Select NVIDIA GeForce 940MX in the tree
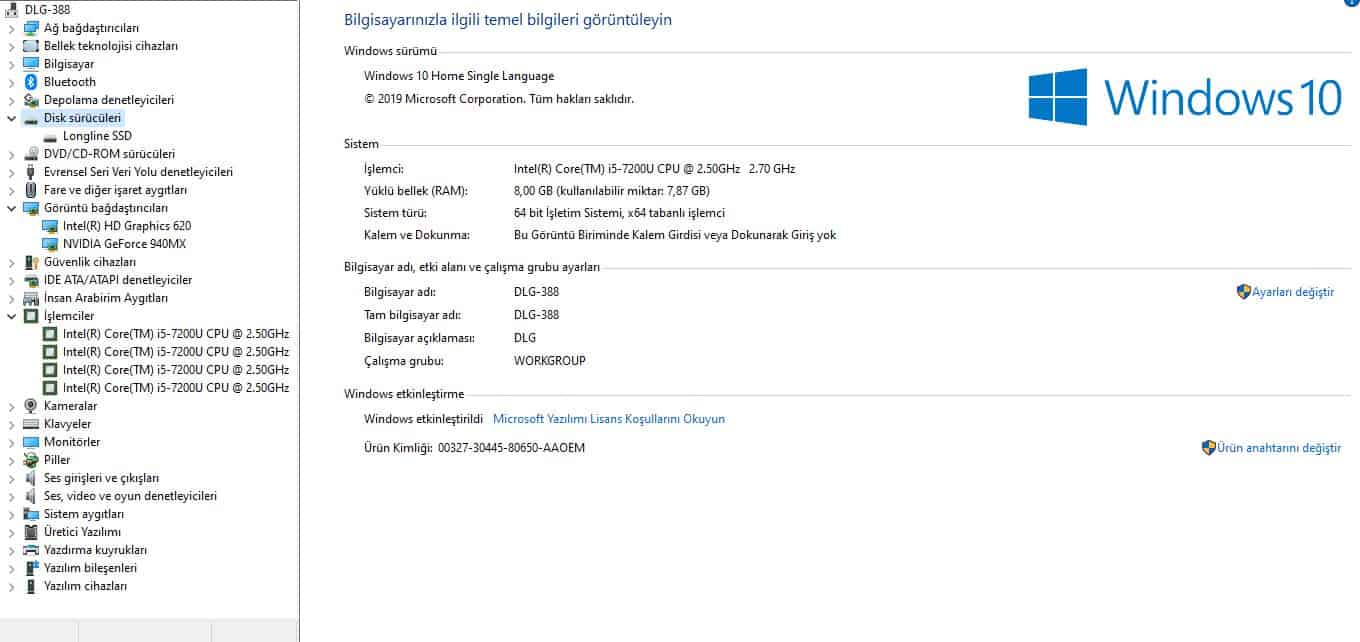This screenshot has height=642, width=1360. (125, 244)
